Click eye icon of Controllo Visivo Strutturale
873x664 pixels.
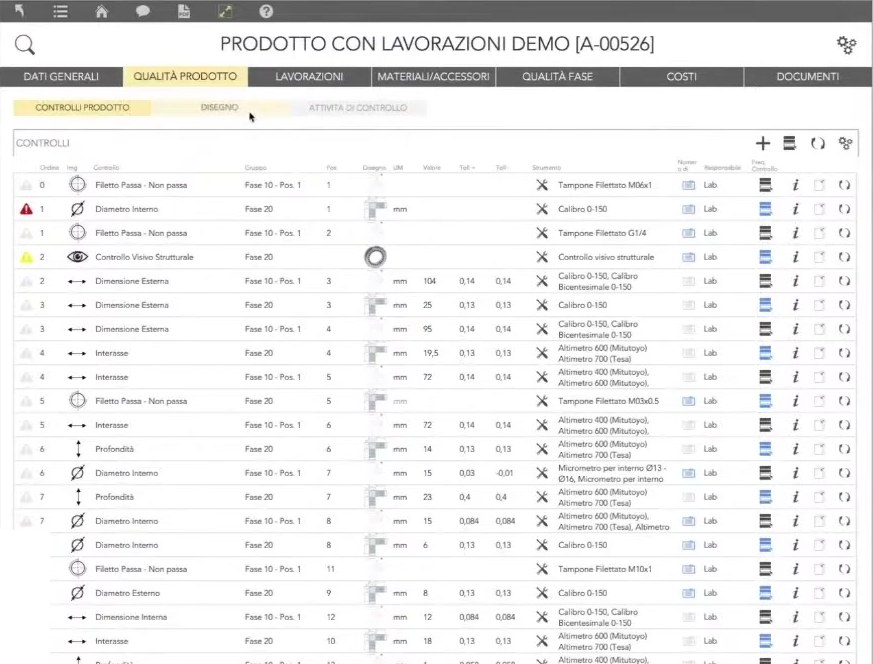[x=77, y=257]
